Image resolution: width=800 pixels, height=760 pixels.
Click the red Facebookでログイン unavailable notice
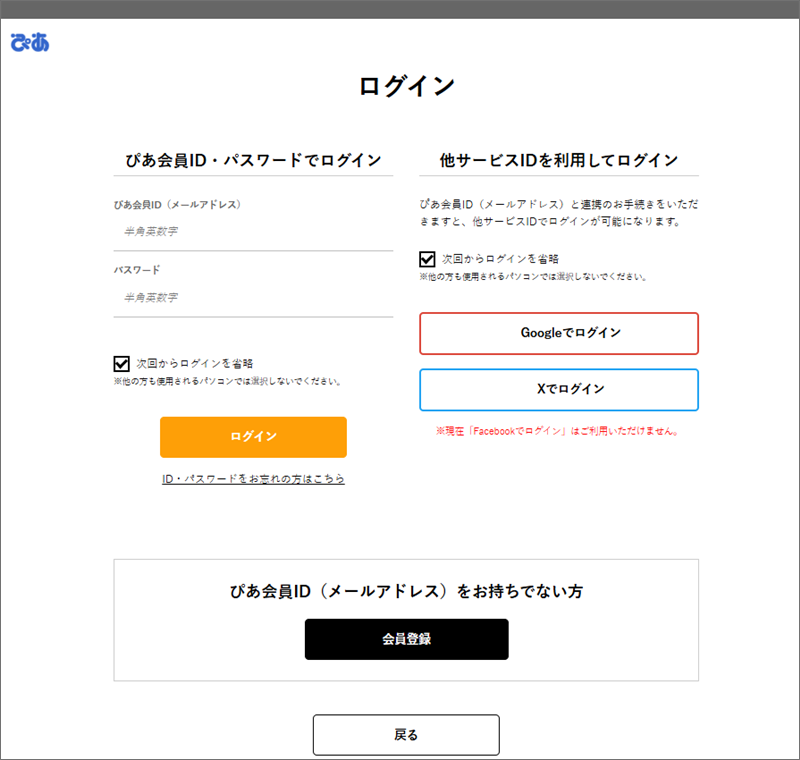(x=558, y=432)
